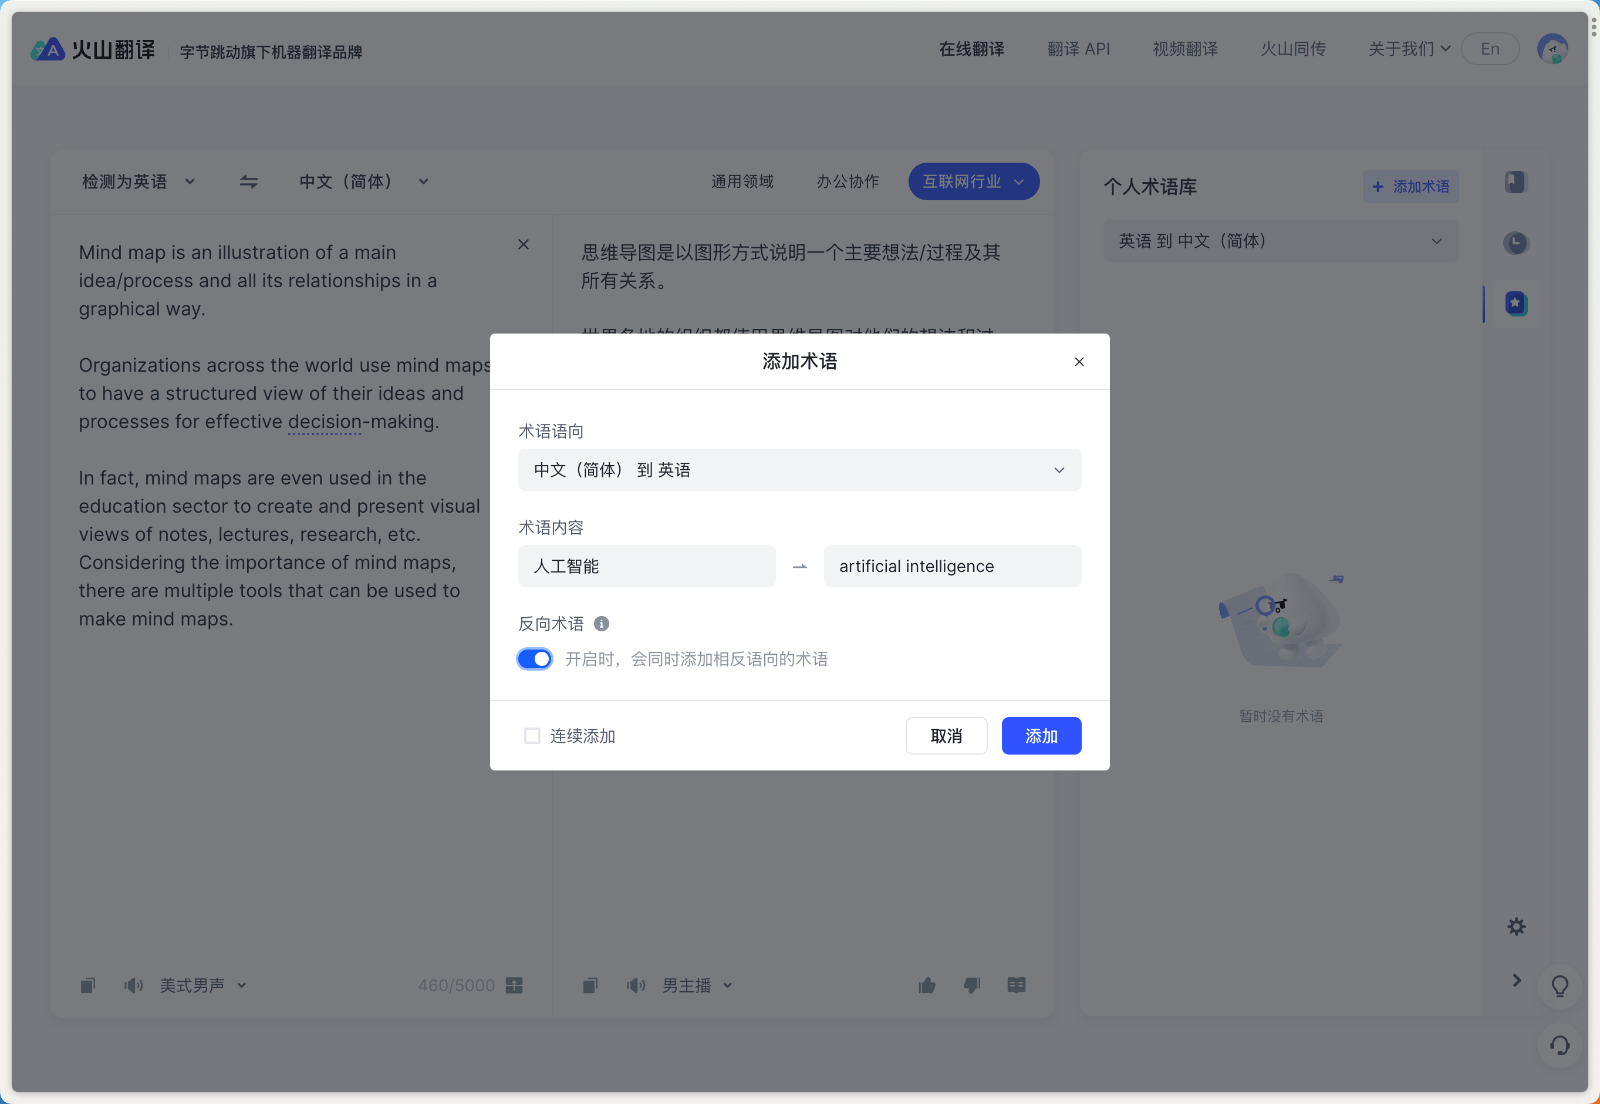
Task: Open the bilingual comparison book icon
Action: coord(1016,986)
